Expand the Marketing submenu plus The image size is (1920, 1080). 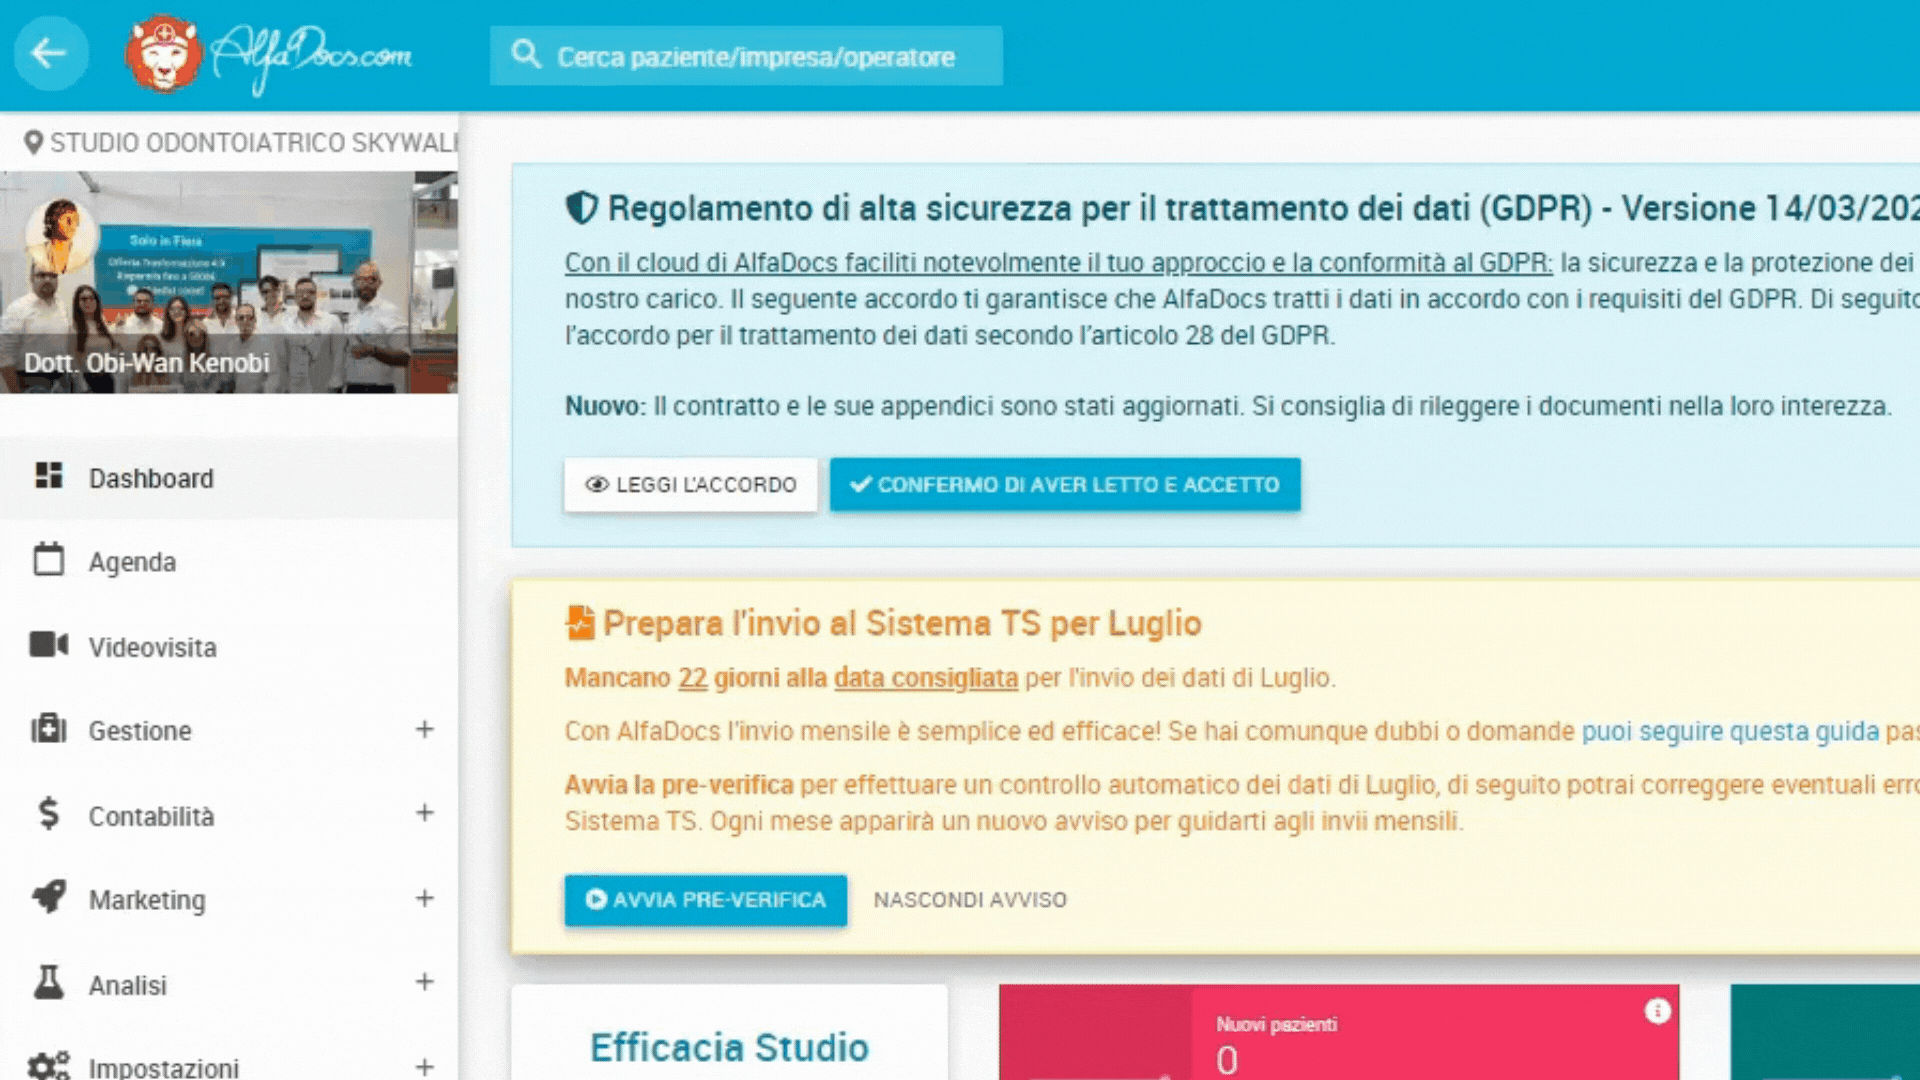coord(425,898)
